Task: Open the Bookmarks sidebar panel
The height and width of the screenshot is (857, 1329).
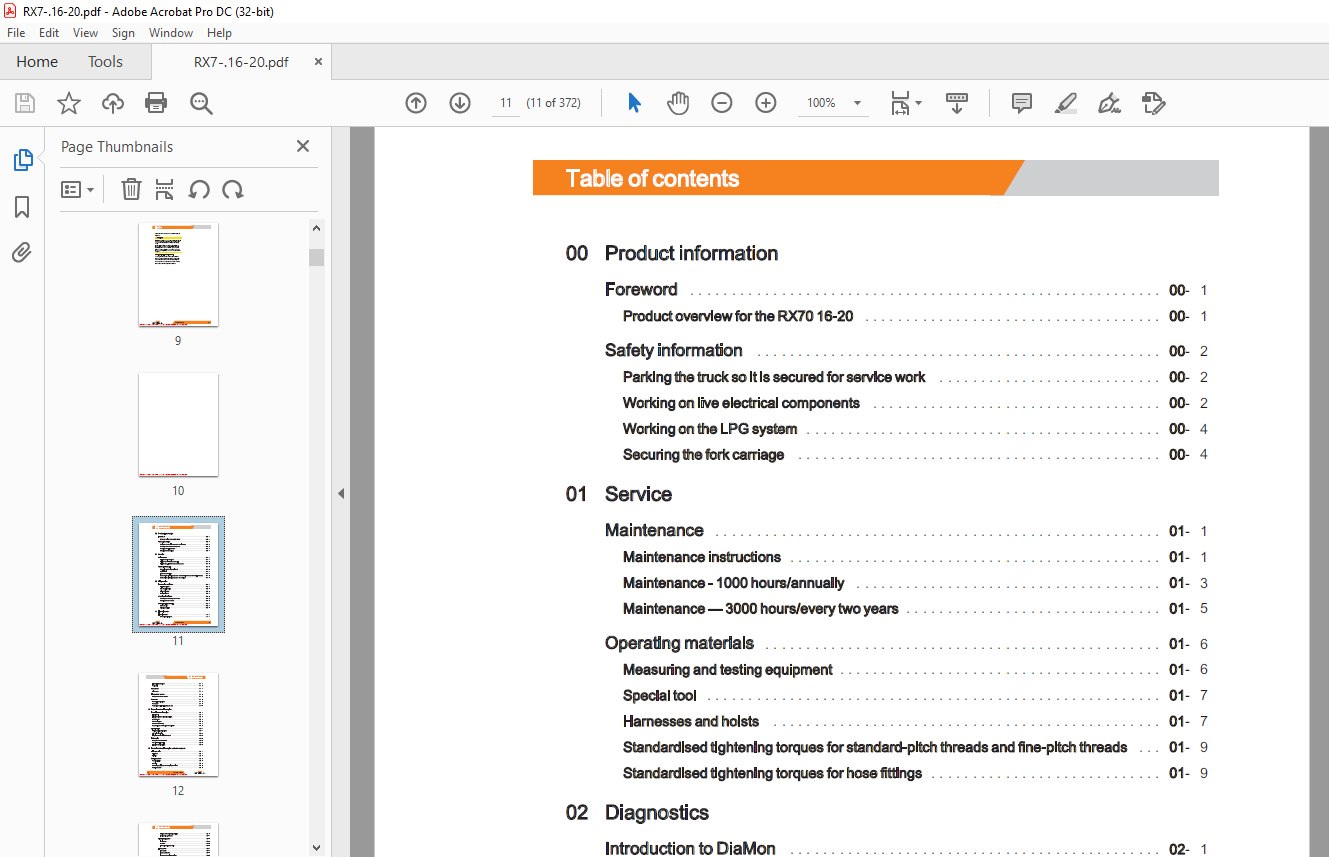Action: click(x=22, y=207)
